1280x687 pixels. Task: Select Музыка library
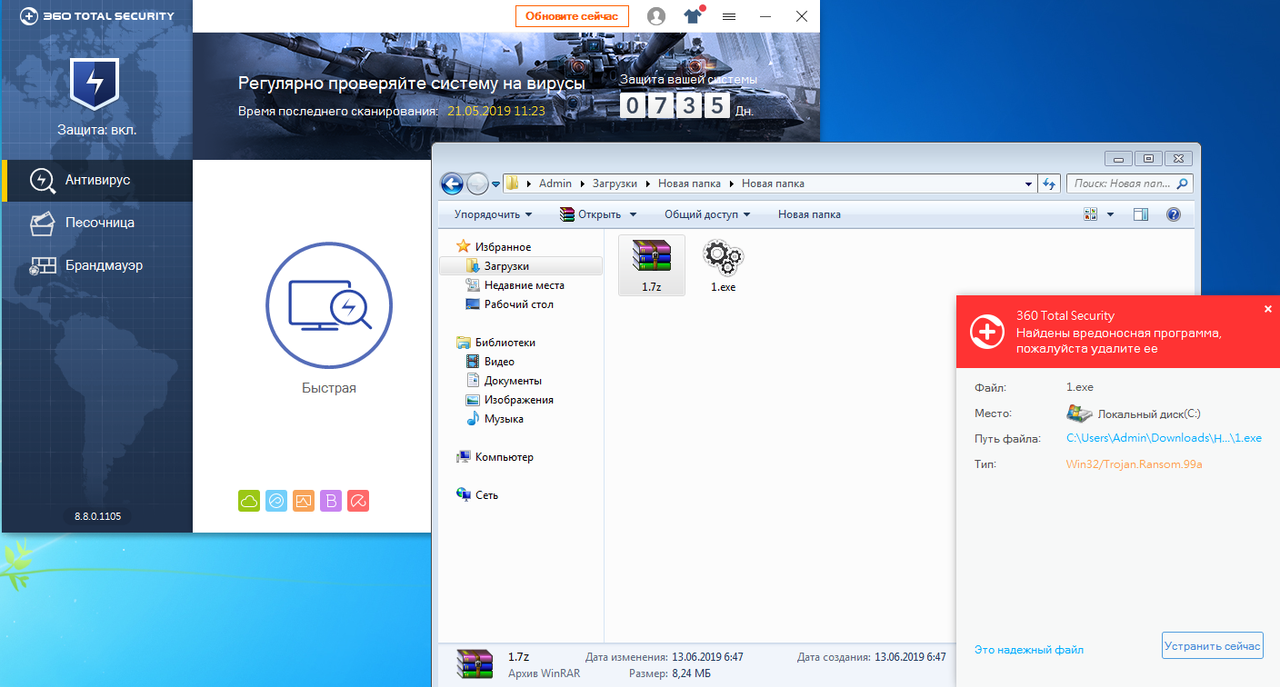(504, 419)
